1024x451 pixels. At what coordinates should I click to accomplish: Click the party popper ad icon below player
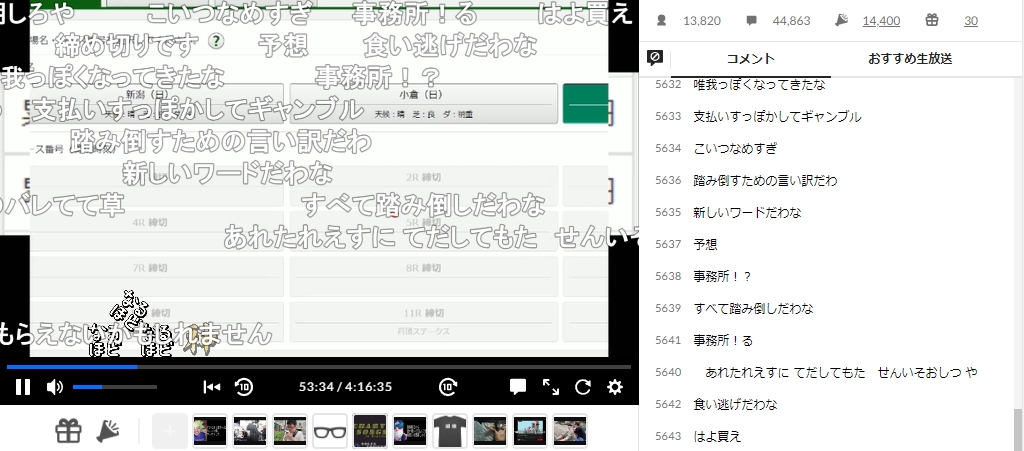[107, 431]
